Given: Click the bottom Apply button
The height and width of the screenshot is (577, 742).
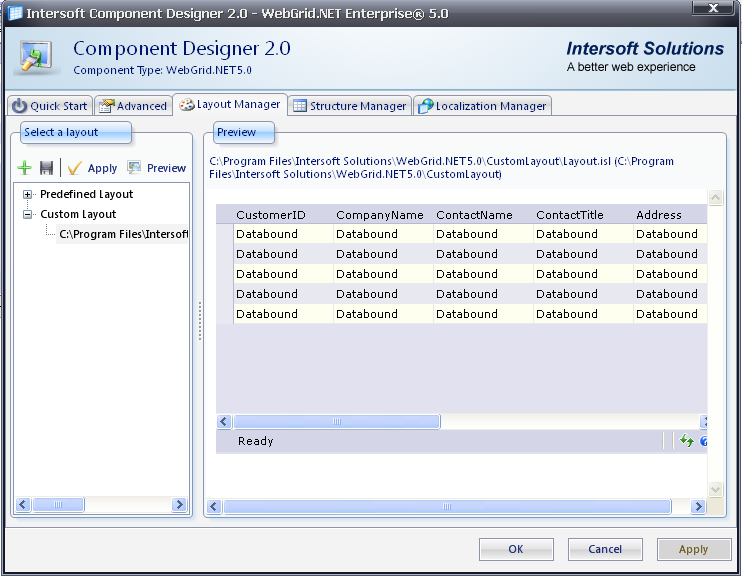Looking at the screenshot, I should tap(694, 549).
